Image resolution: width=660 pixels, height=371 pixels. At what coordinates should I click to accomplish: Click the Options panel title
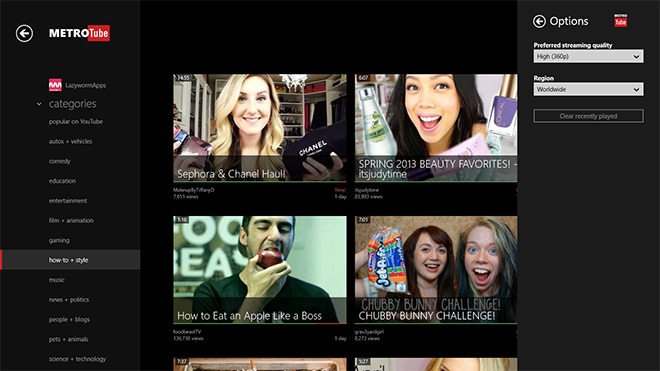tap(569, 21)
